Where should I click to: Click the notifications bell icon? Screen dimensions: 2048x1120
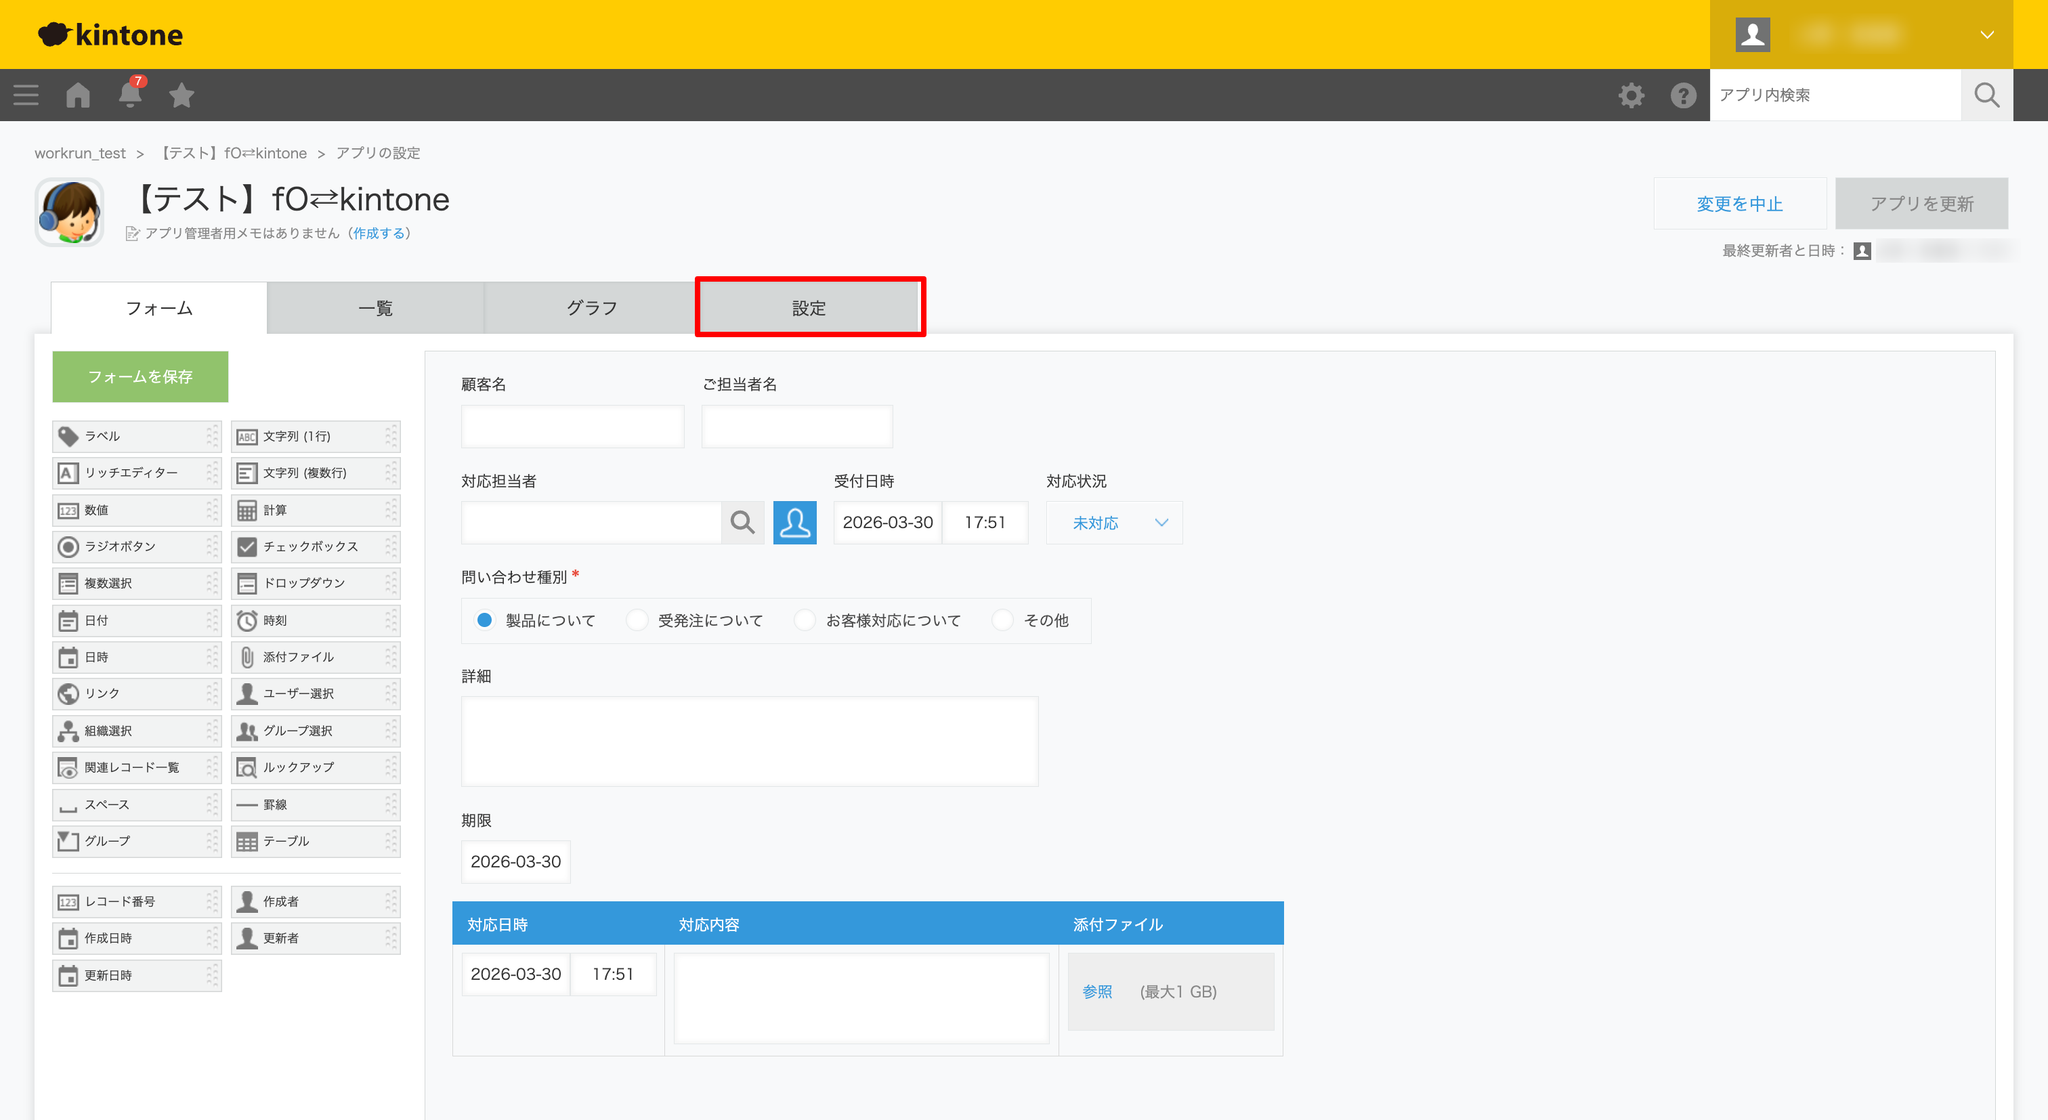(130, 95)
